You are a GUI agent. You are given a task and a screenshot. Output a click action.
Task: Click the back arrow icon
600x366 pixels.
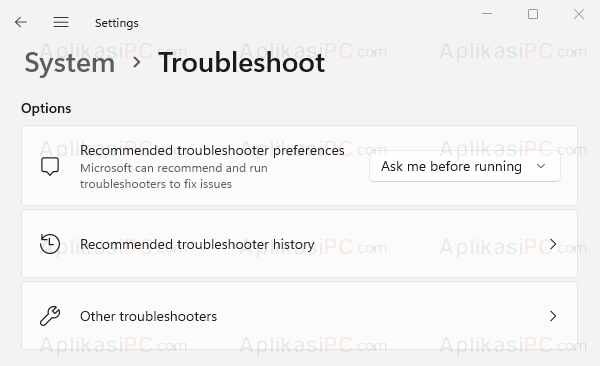(x=21, y=22)
